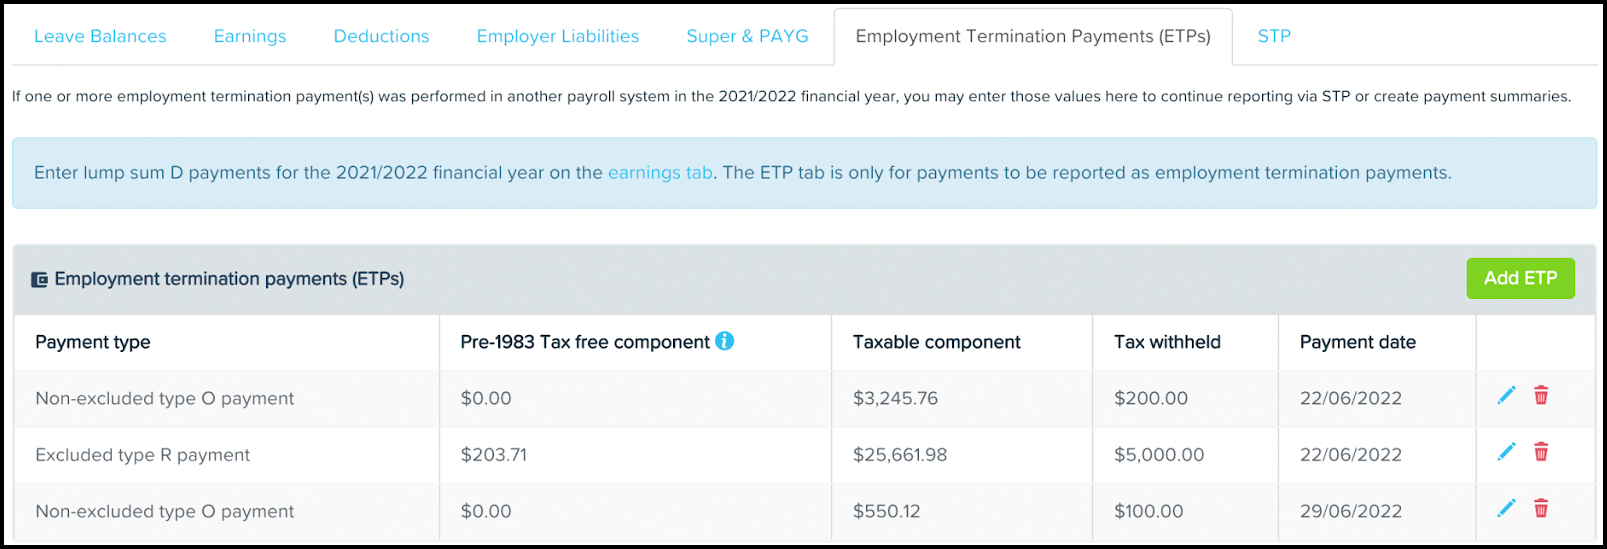Delete the 29/06/2022 type O payment
The width and height of the screenshot is (1607, 549).
pyautogui.click(x=1541, y=508)
